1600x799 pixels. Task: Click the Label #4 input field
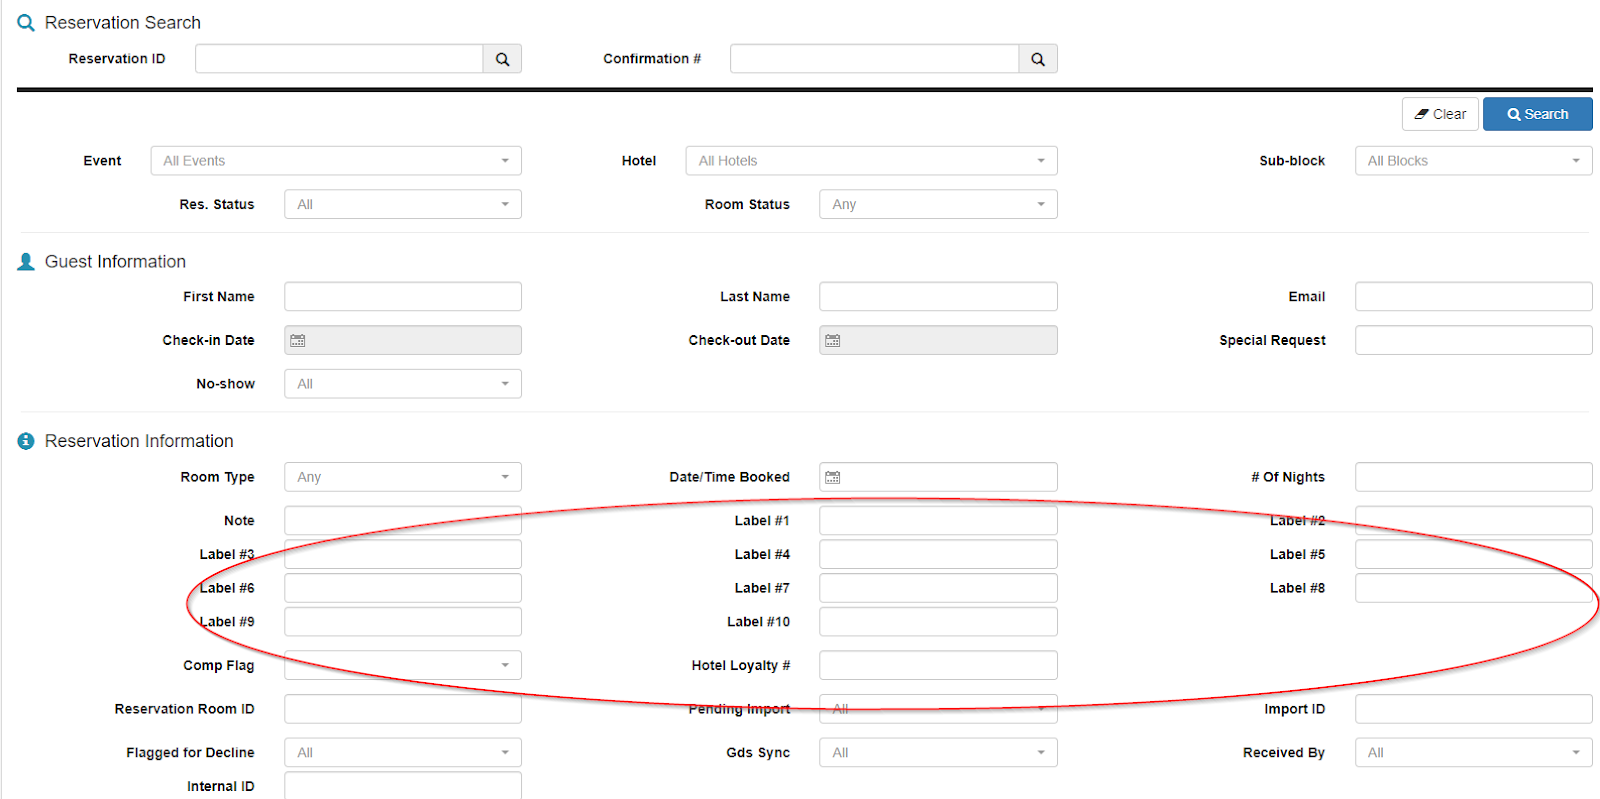tap(938, 555)
